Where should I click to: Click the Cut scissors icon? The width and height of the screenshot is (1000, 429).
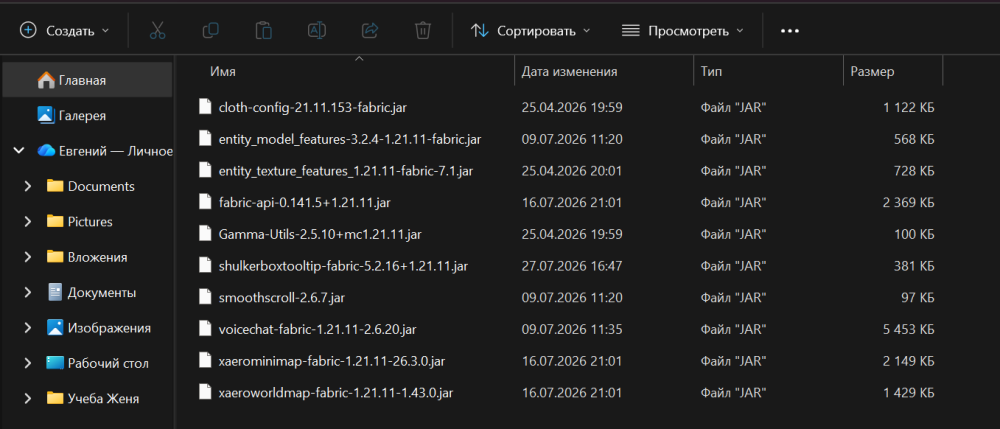tap(158, 30)
